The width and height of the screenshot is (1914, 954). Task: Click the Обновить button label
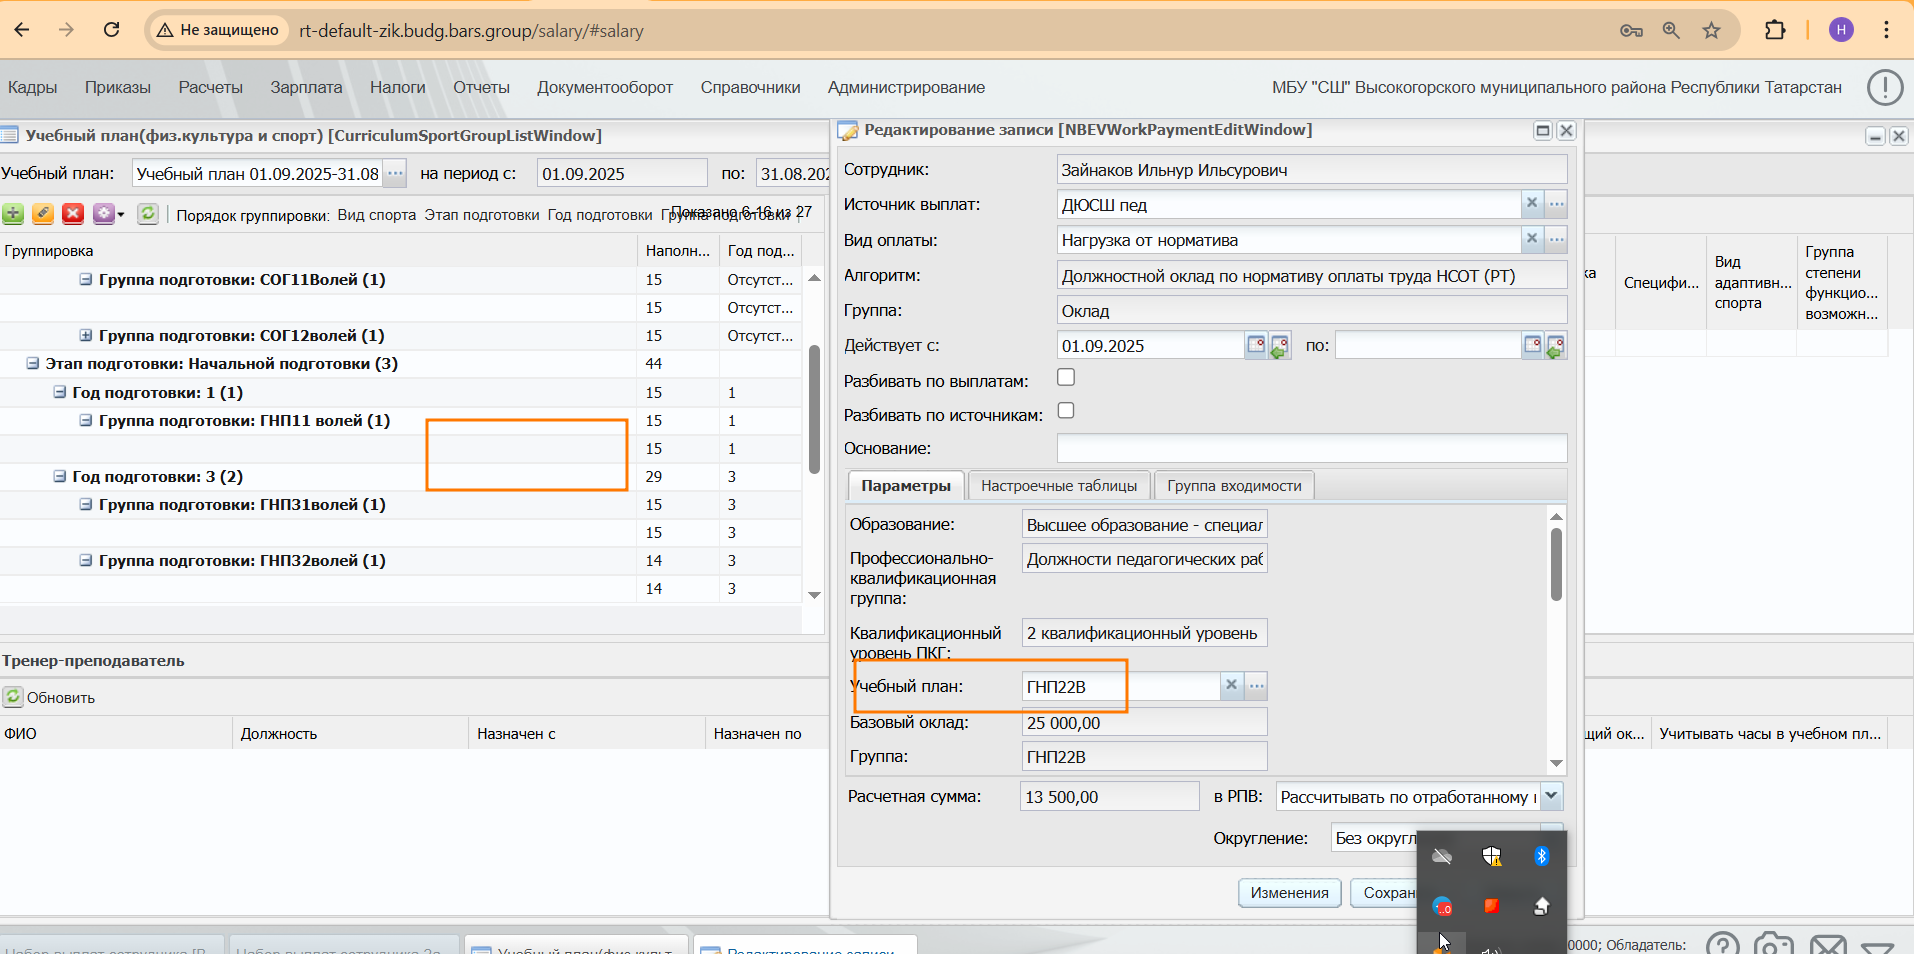61,698
